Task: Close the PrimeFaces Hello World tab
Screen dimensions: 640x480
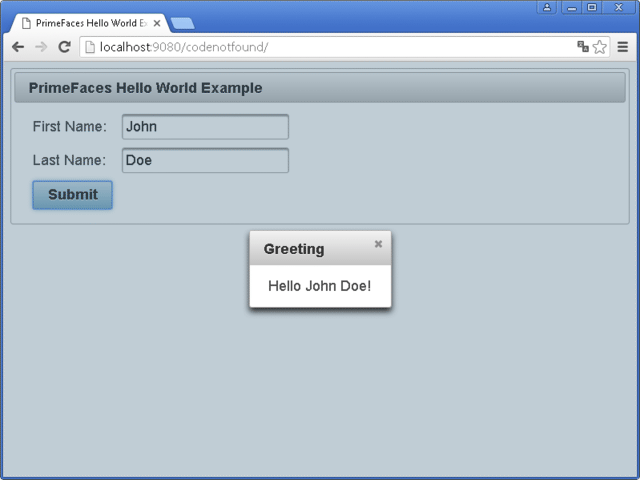Action: click(156, 22)
